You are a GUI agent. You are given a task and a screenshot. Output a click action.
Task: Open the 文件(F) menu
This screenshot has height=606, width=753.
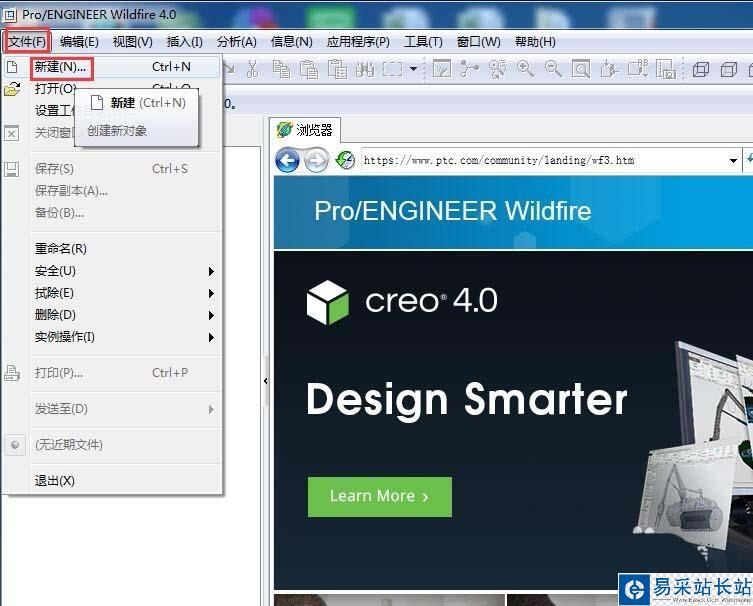tap(27, 42)
